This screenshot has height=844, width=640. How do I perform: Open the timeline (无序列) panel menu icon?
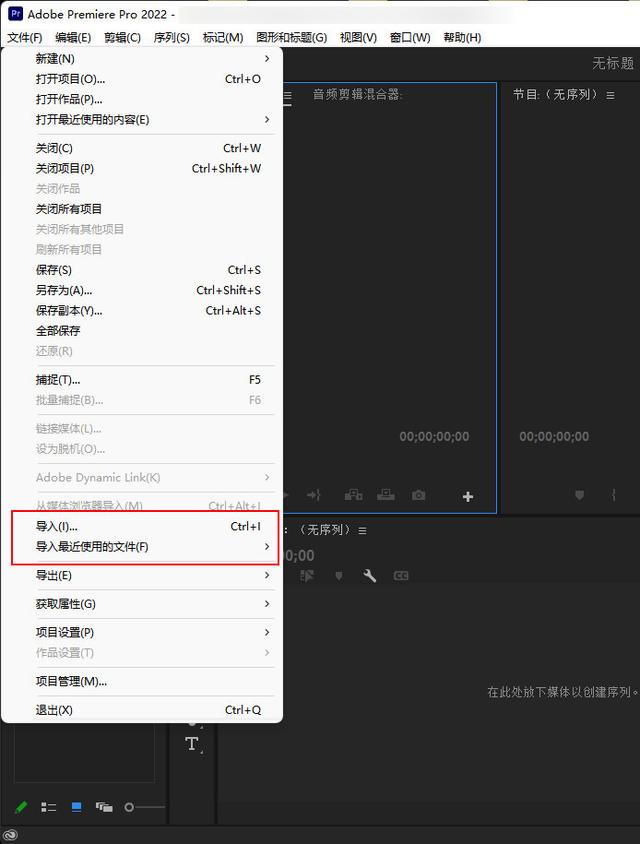(363, 531)
